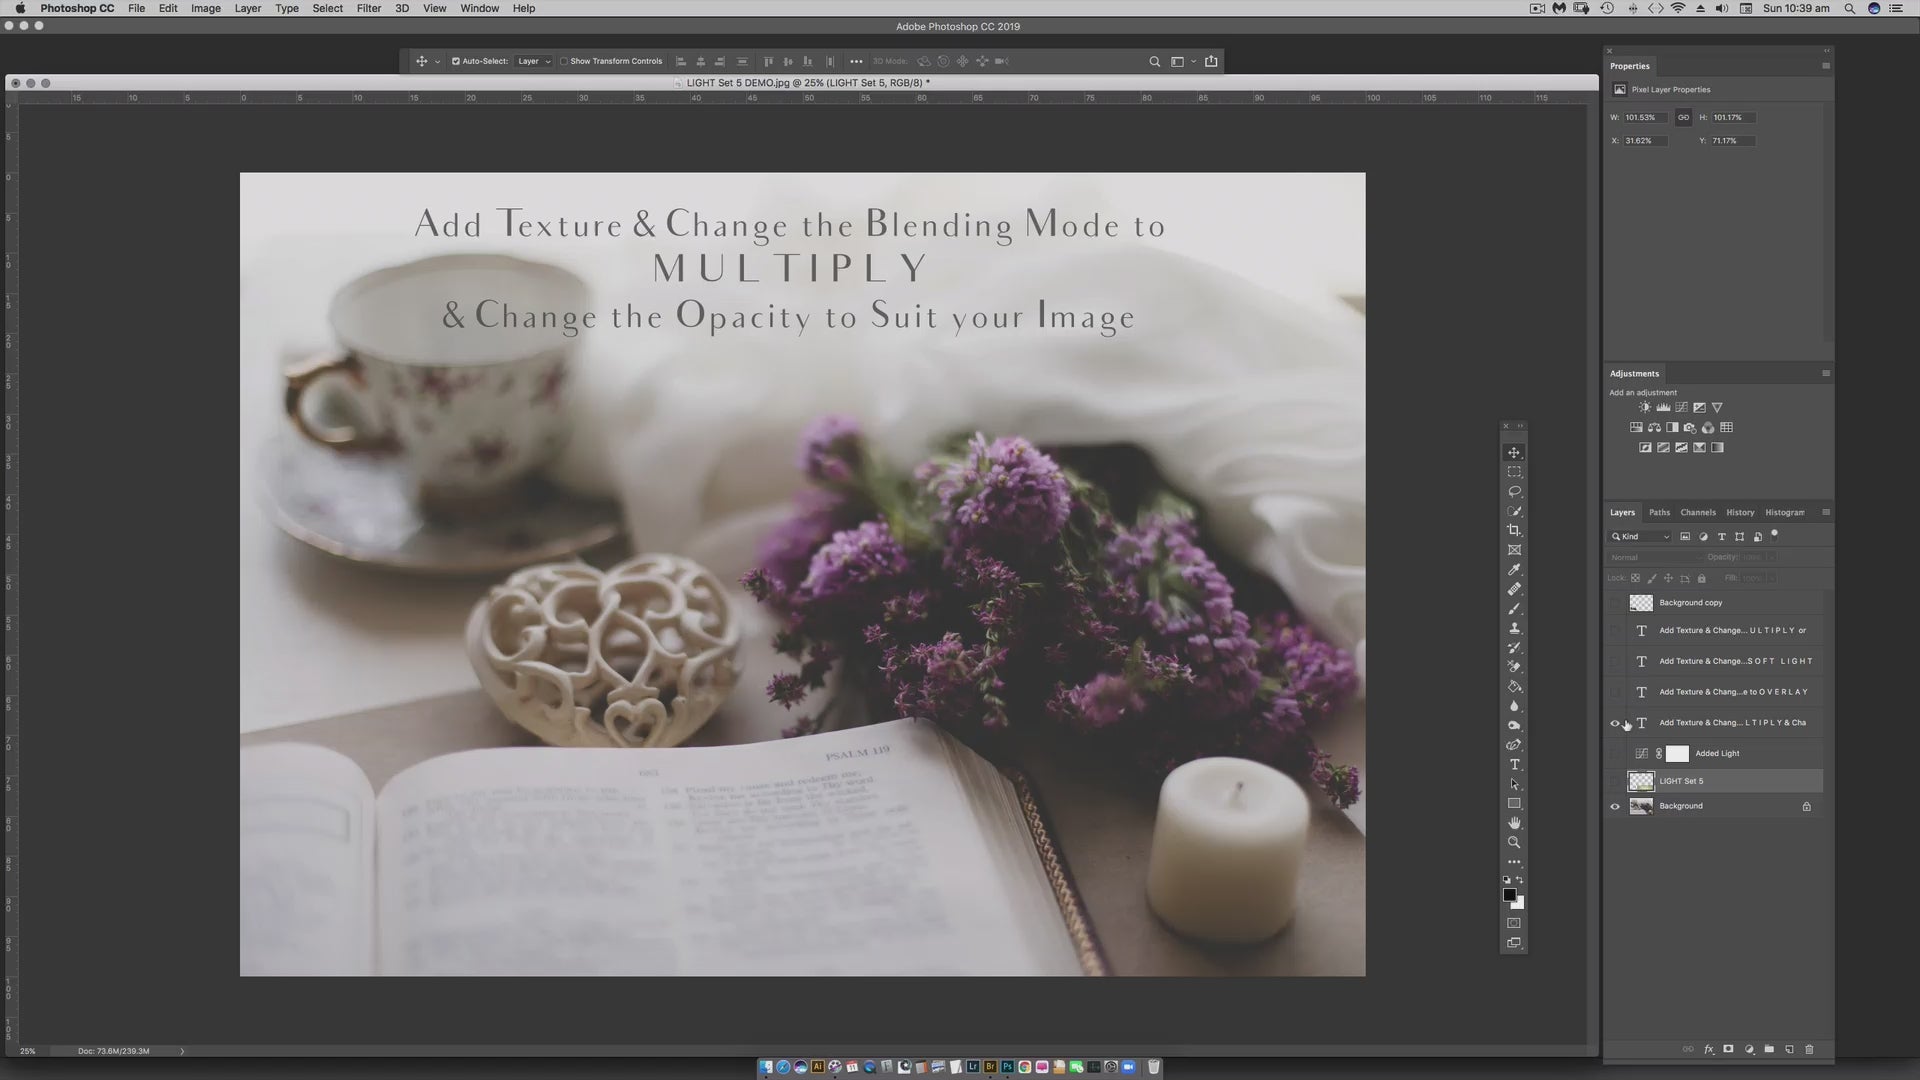Activate the Zoom tool in toolbar
Image resolution: width=1920 pixels, height=1080 pixels.
pyautogui.click(x=1514, y=843)
